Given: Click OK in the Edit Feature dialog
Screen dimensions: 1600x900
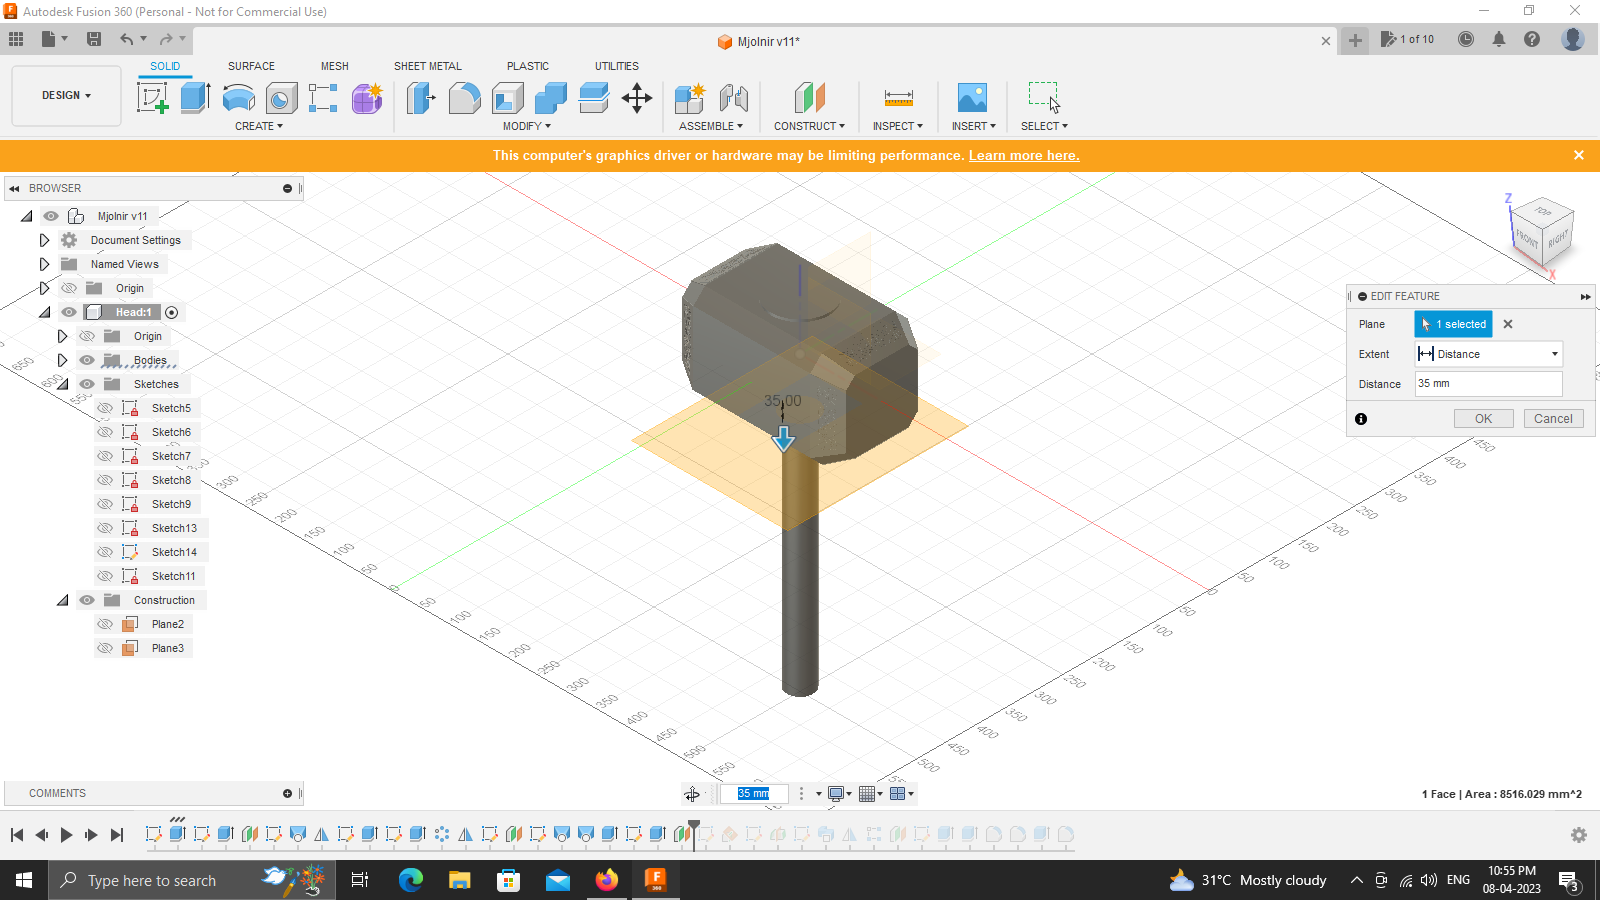Looking at the screenshot, I should [1483, 418].
